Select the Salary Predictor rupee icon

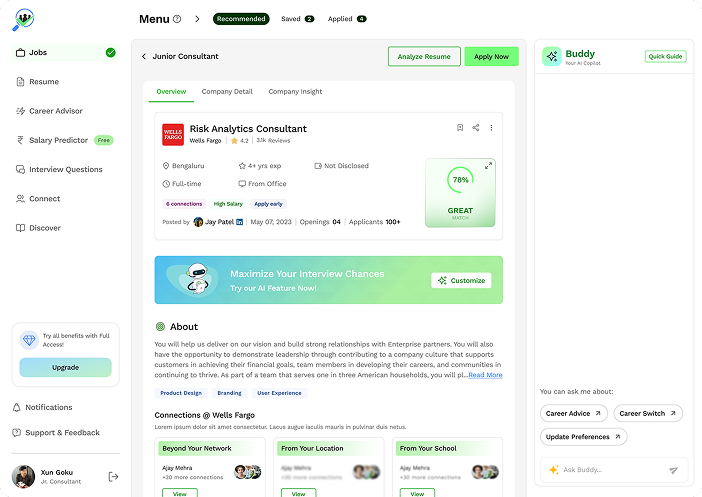pyautogui.click(x=20, y=140)
